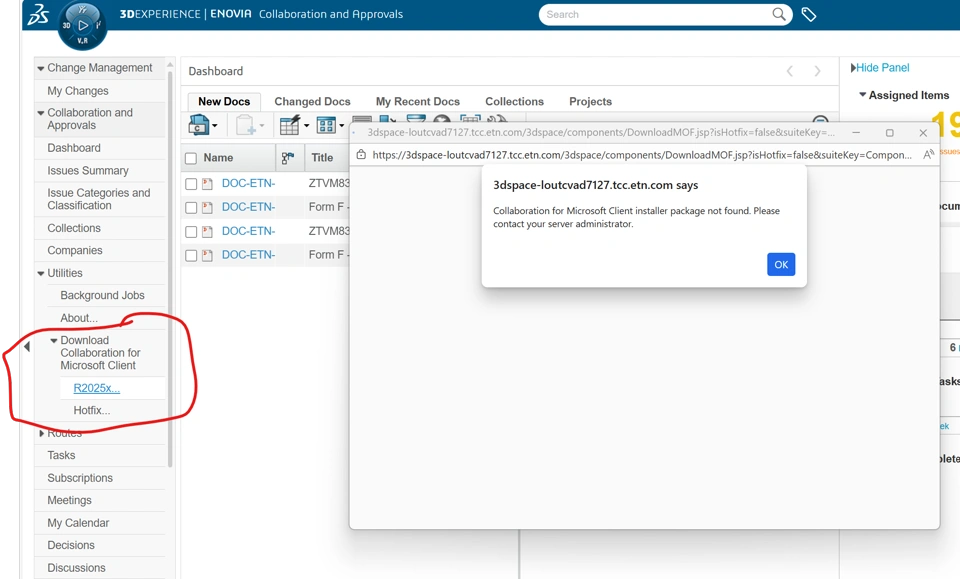Open About... under Utilities
The height and width of the screenshot is (579, 960).
[78, 318]
